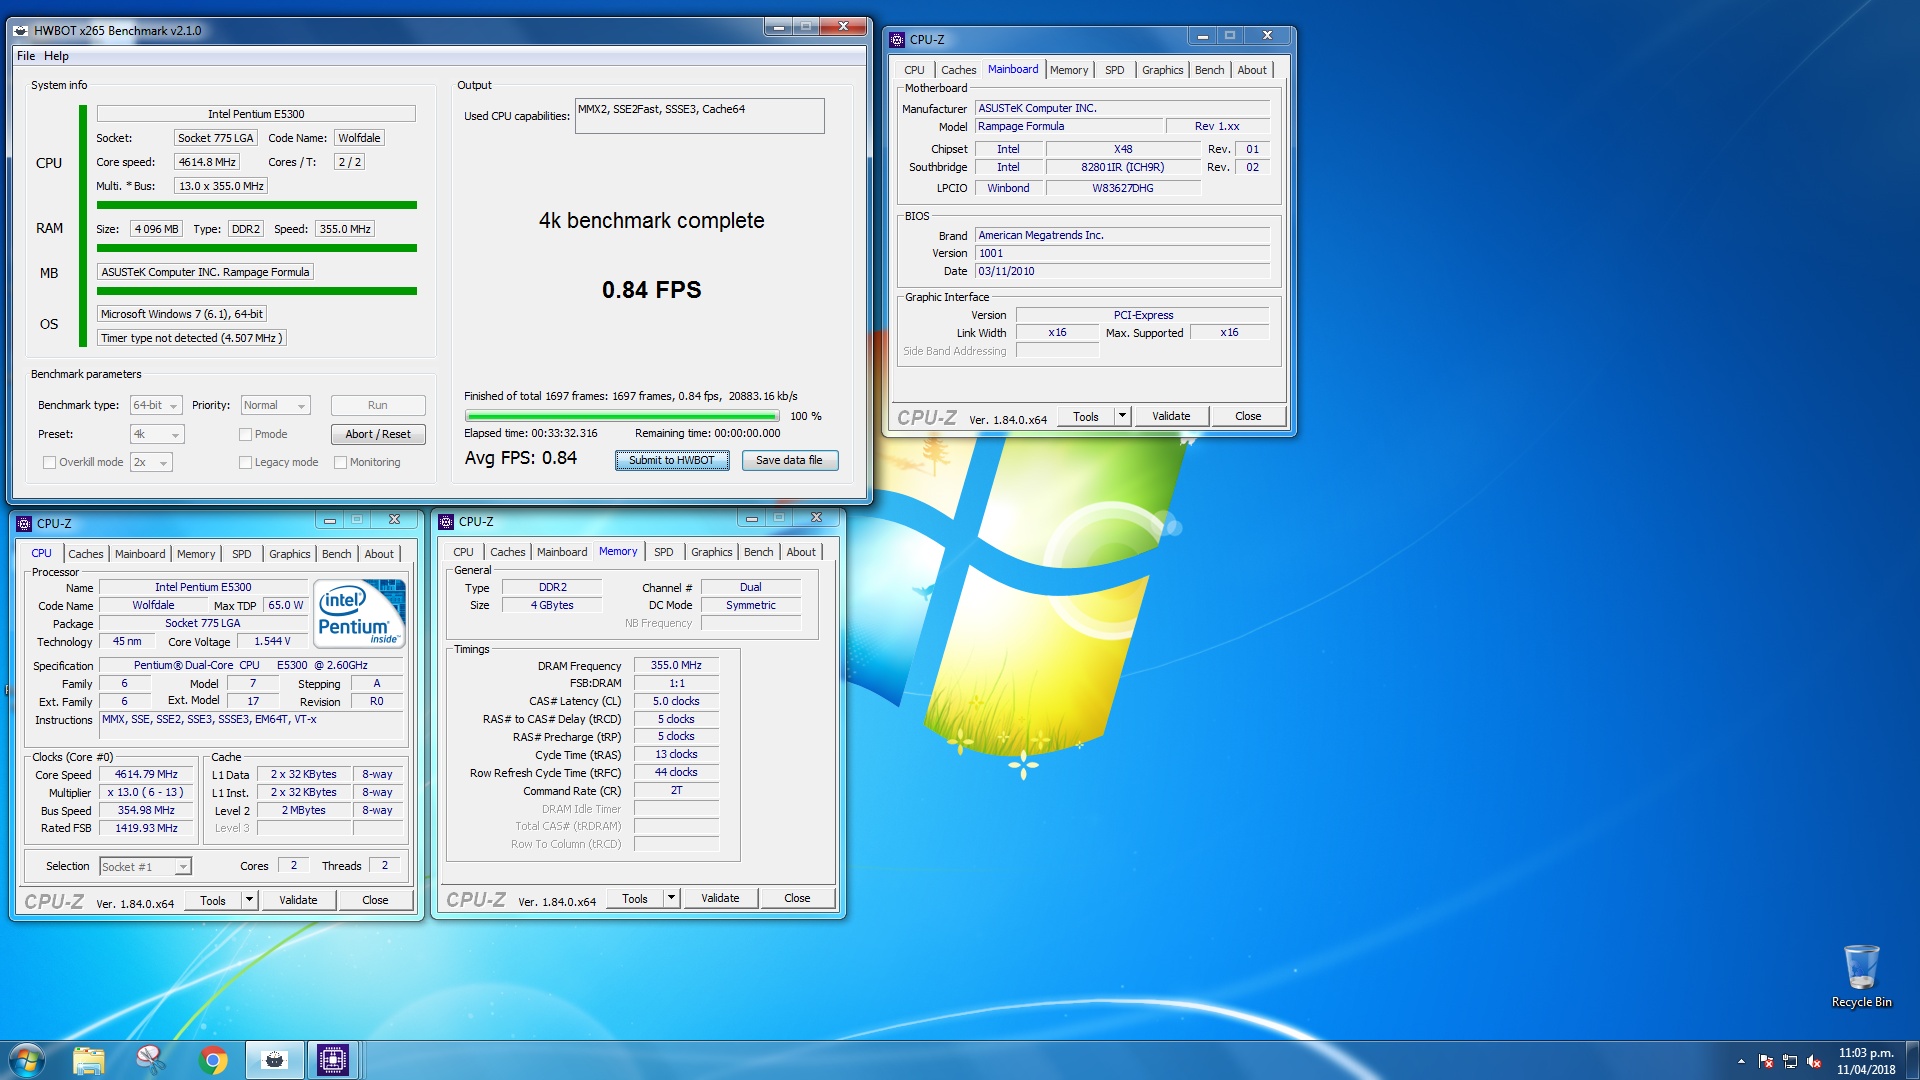Open the Socket #1 Selection dropdown
1920x1080 pixels.
145,866
